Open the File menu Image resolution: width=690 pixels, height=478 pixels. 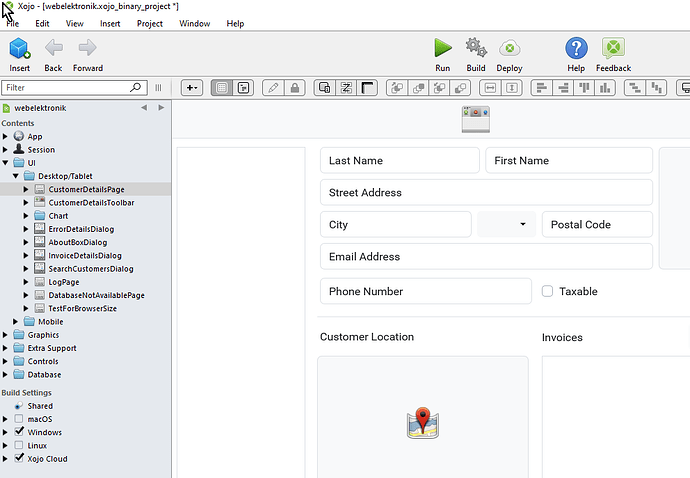point(13,24)
